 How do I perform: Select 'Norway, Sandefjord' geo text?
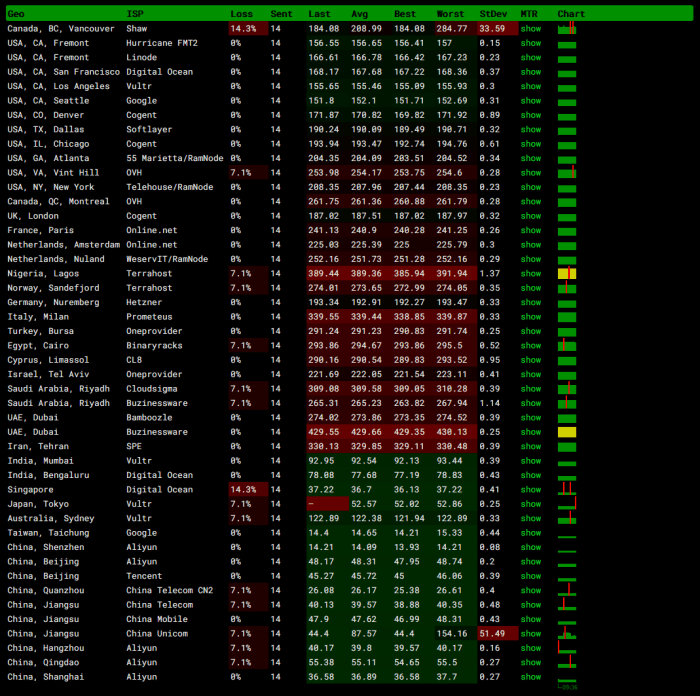53,288
